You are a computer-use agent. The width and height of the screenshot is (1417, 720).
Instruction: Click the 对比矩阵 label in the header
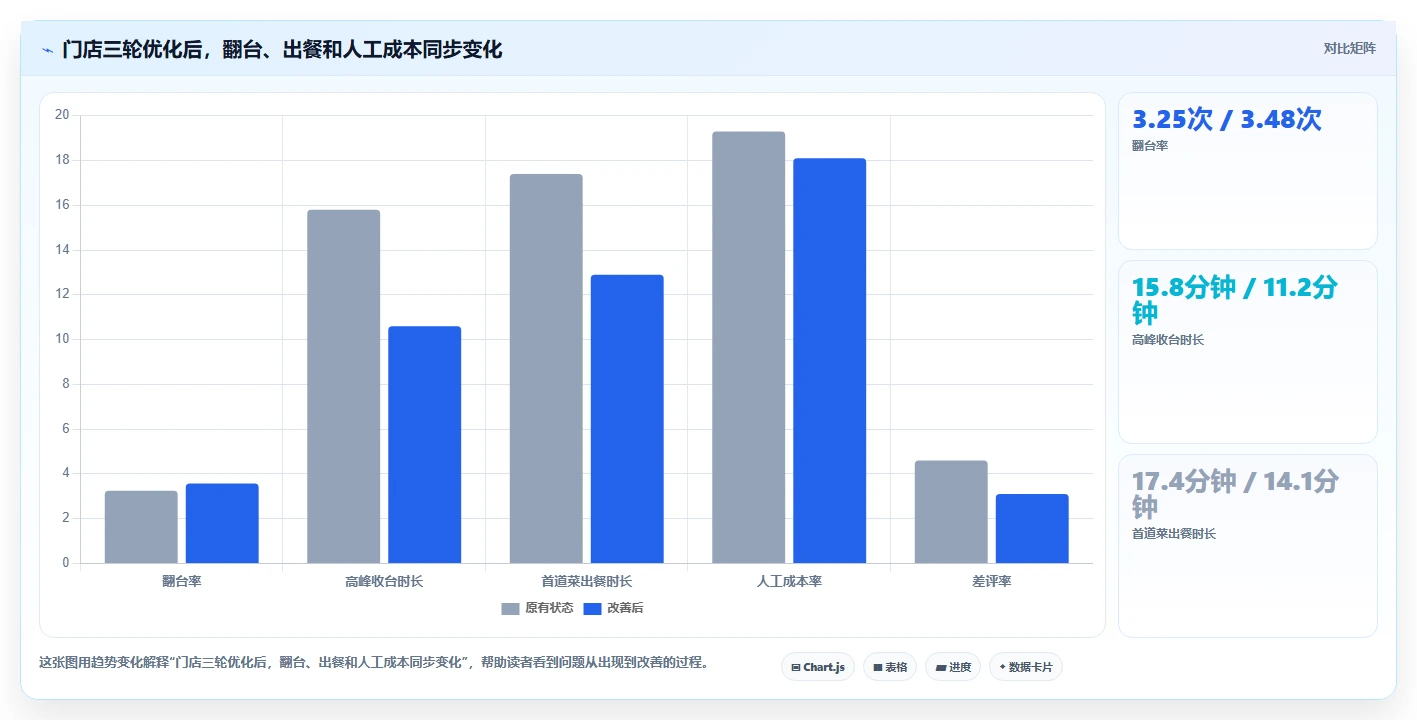point(1349,48)
